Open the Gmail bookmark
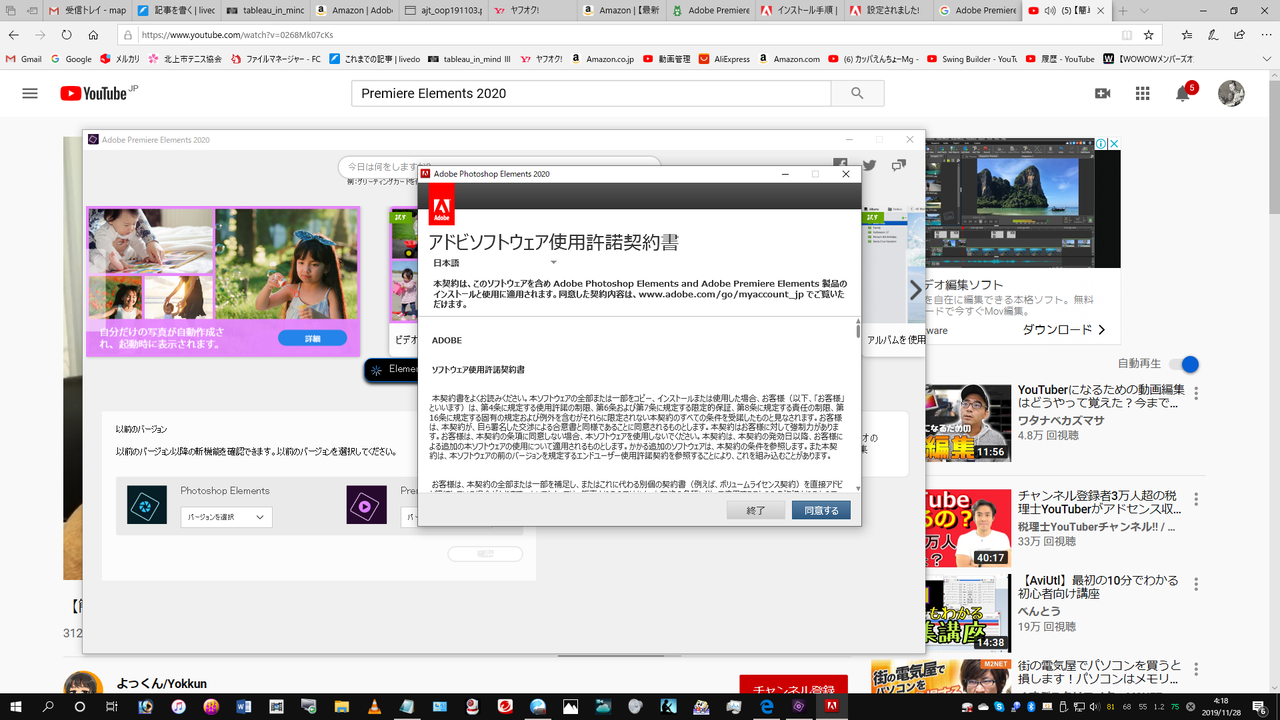The width and height of the screenshot is (1280, 720). [24, 59]
